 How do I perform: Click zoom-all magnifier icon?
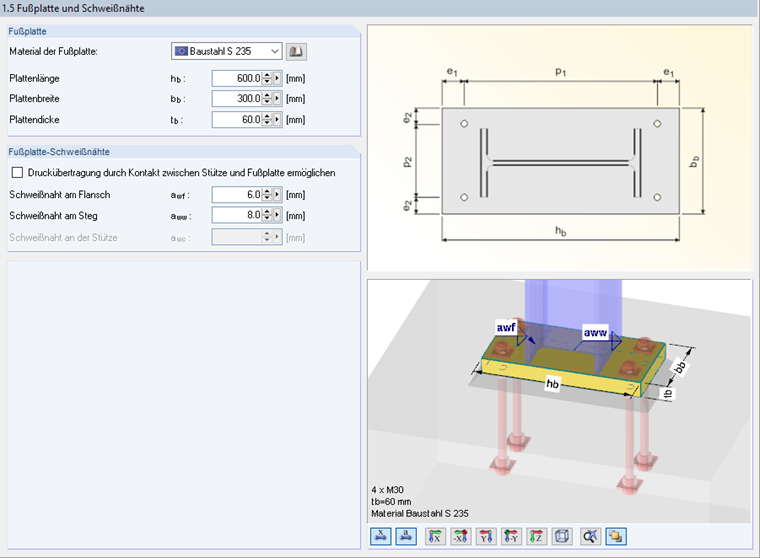point(590,537)
